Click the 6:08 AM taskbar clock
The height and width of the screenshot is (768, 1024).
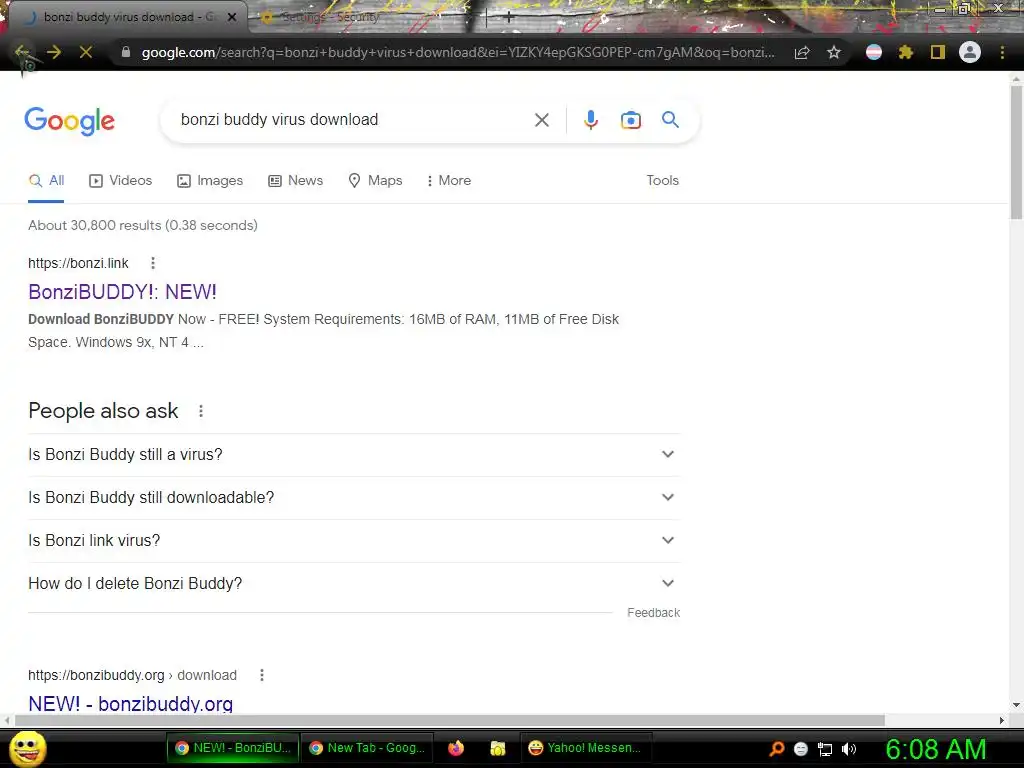tap(936, 749)
